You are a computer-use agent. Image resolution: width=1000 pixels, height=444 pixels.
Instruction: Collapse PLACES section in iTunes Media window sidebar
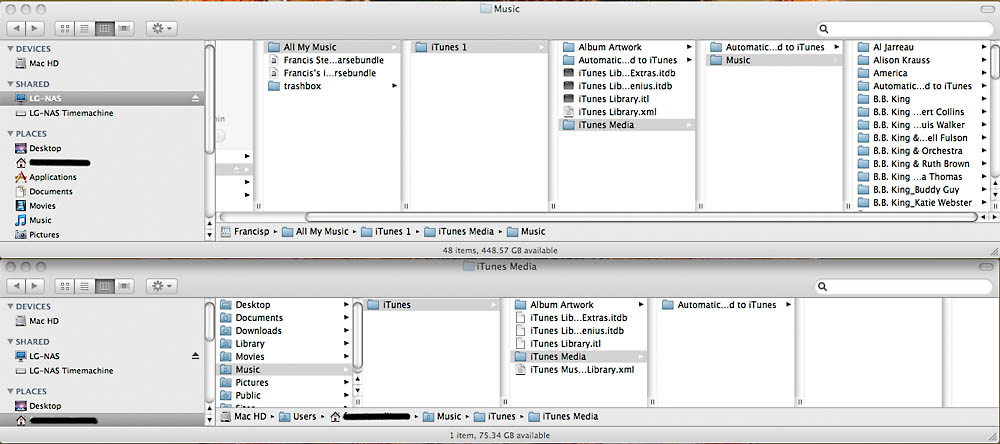tap(10, 392)
